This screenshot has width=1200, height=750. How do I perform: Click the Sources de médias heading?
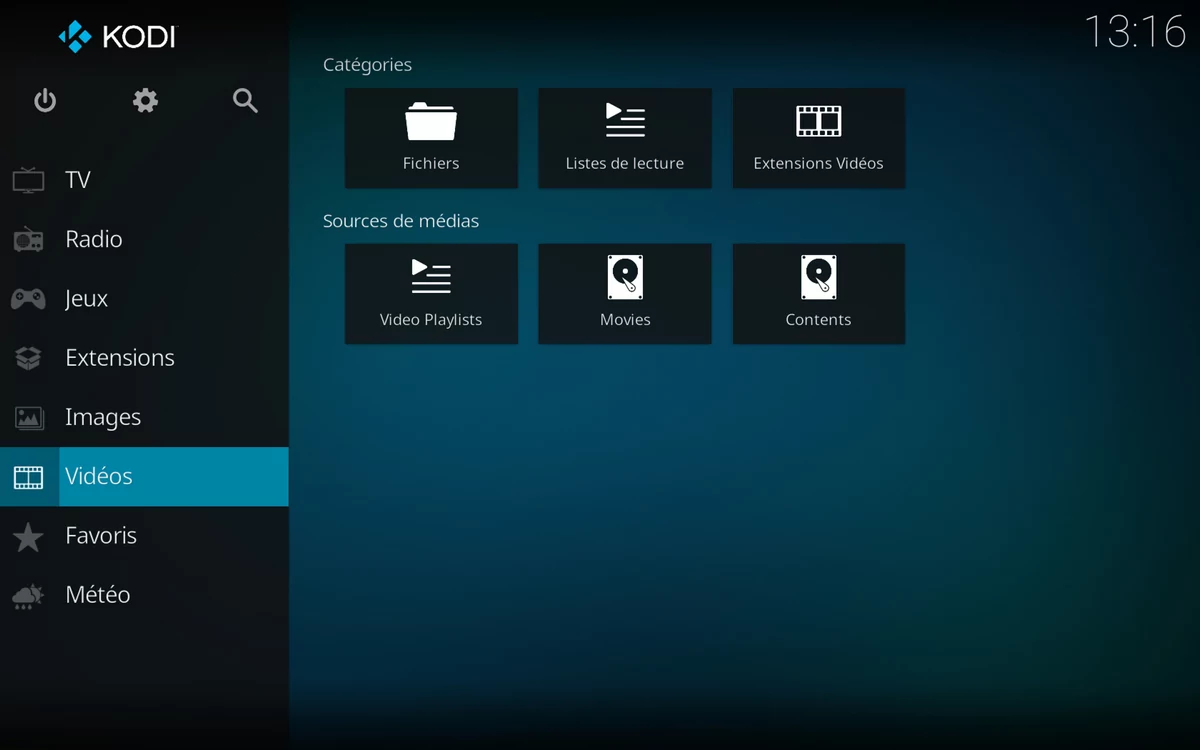coord(401,221)
